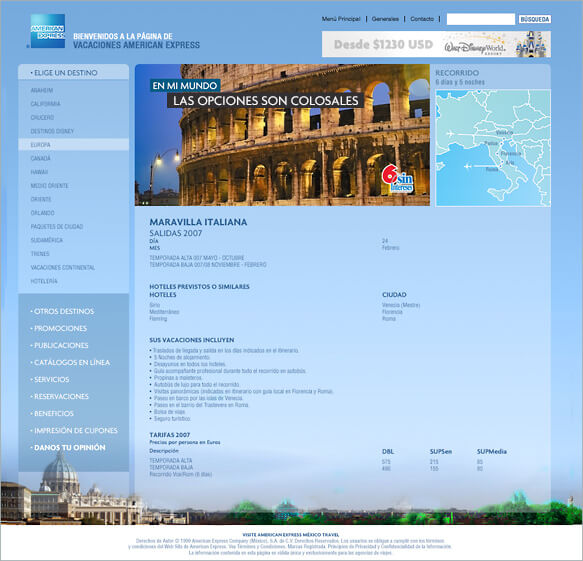Click the Búsqueda button
This screenshot has height=561, width=583.
point(535,19)
